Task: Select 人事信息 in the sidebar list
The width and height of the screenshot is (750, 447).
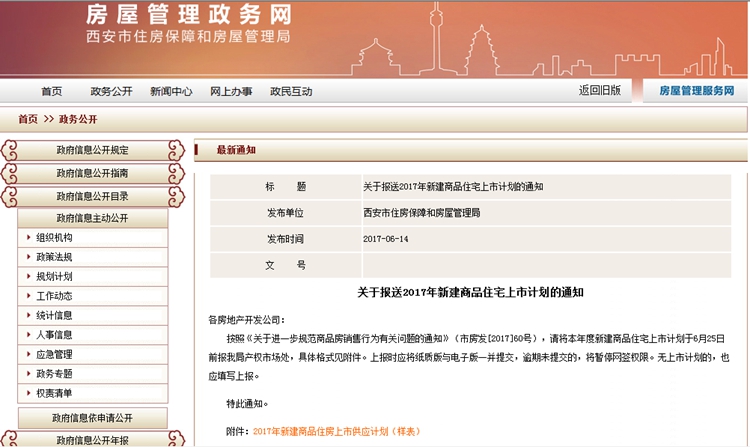Action: coord(54,335)
